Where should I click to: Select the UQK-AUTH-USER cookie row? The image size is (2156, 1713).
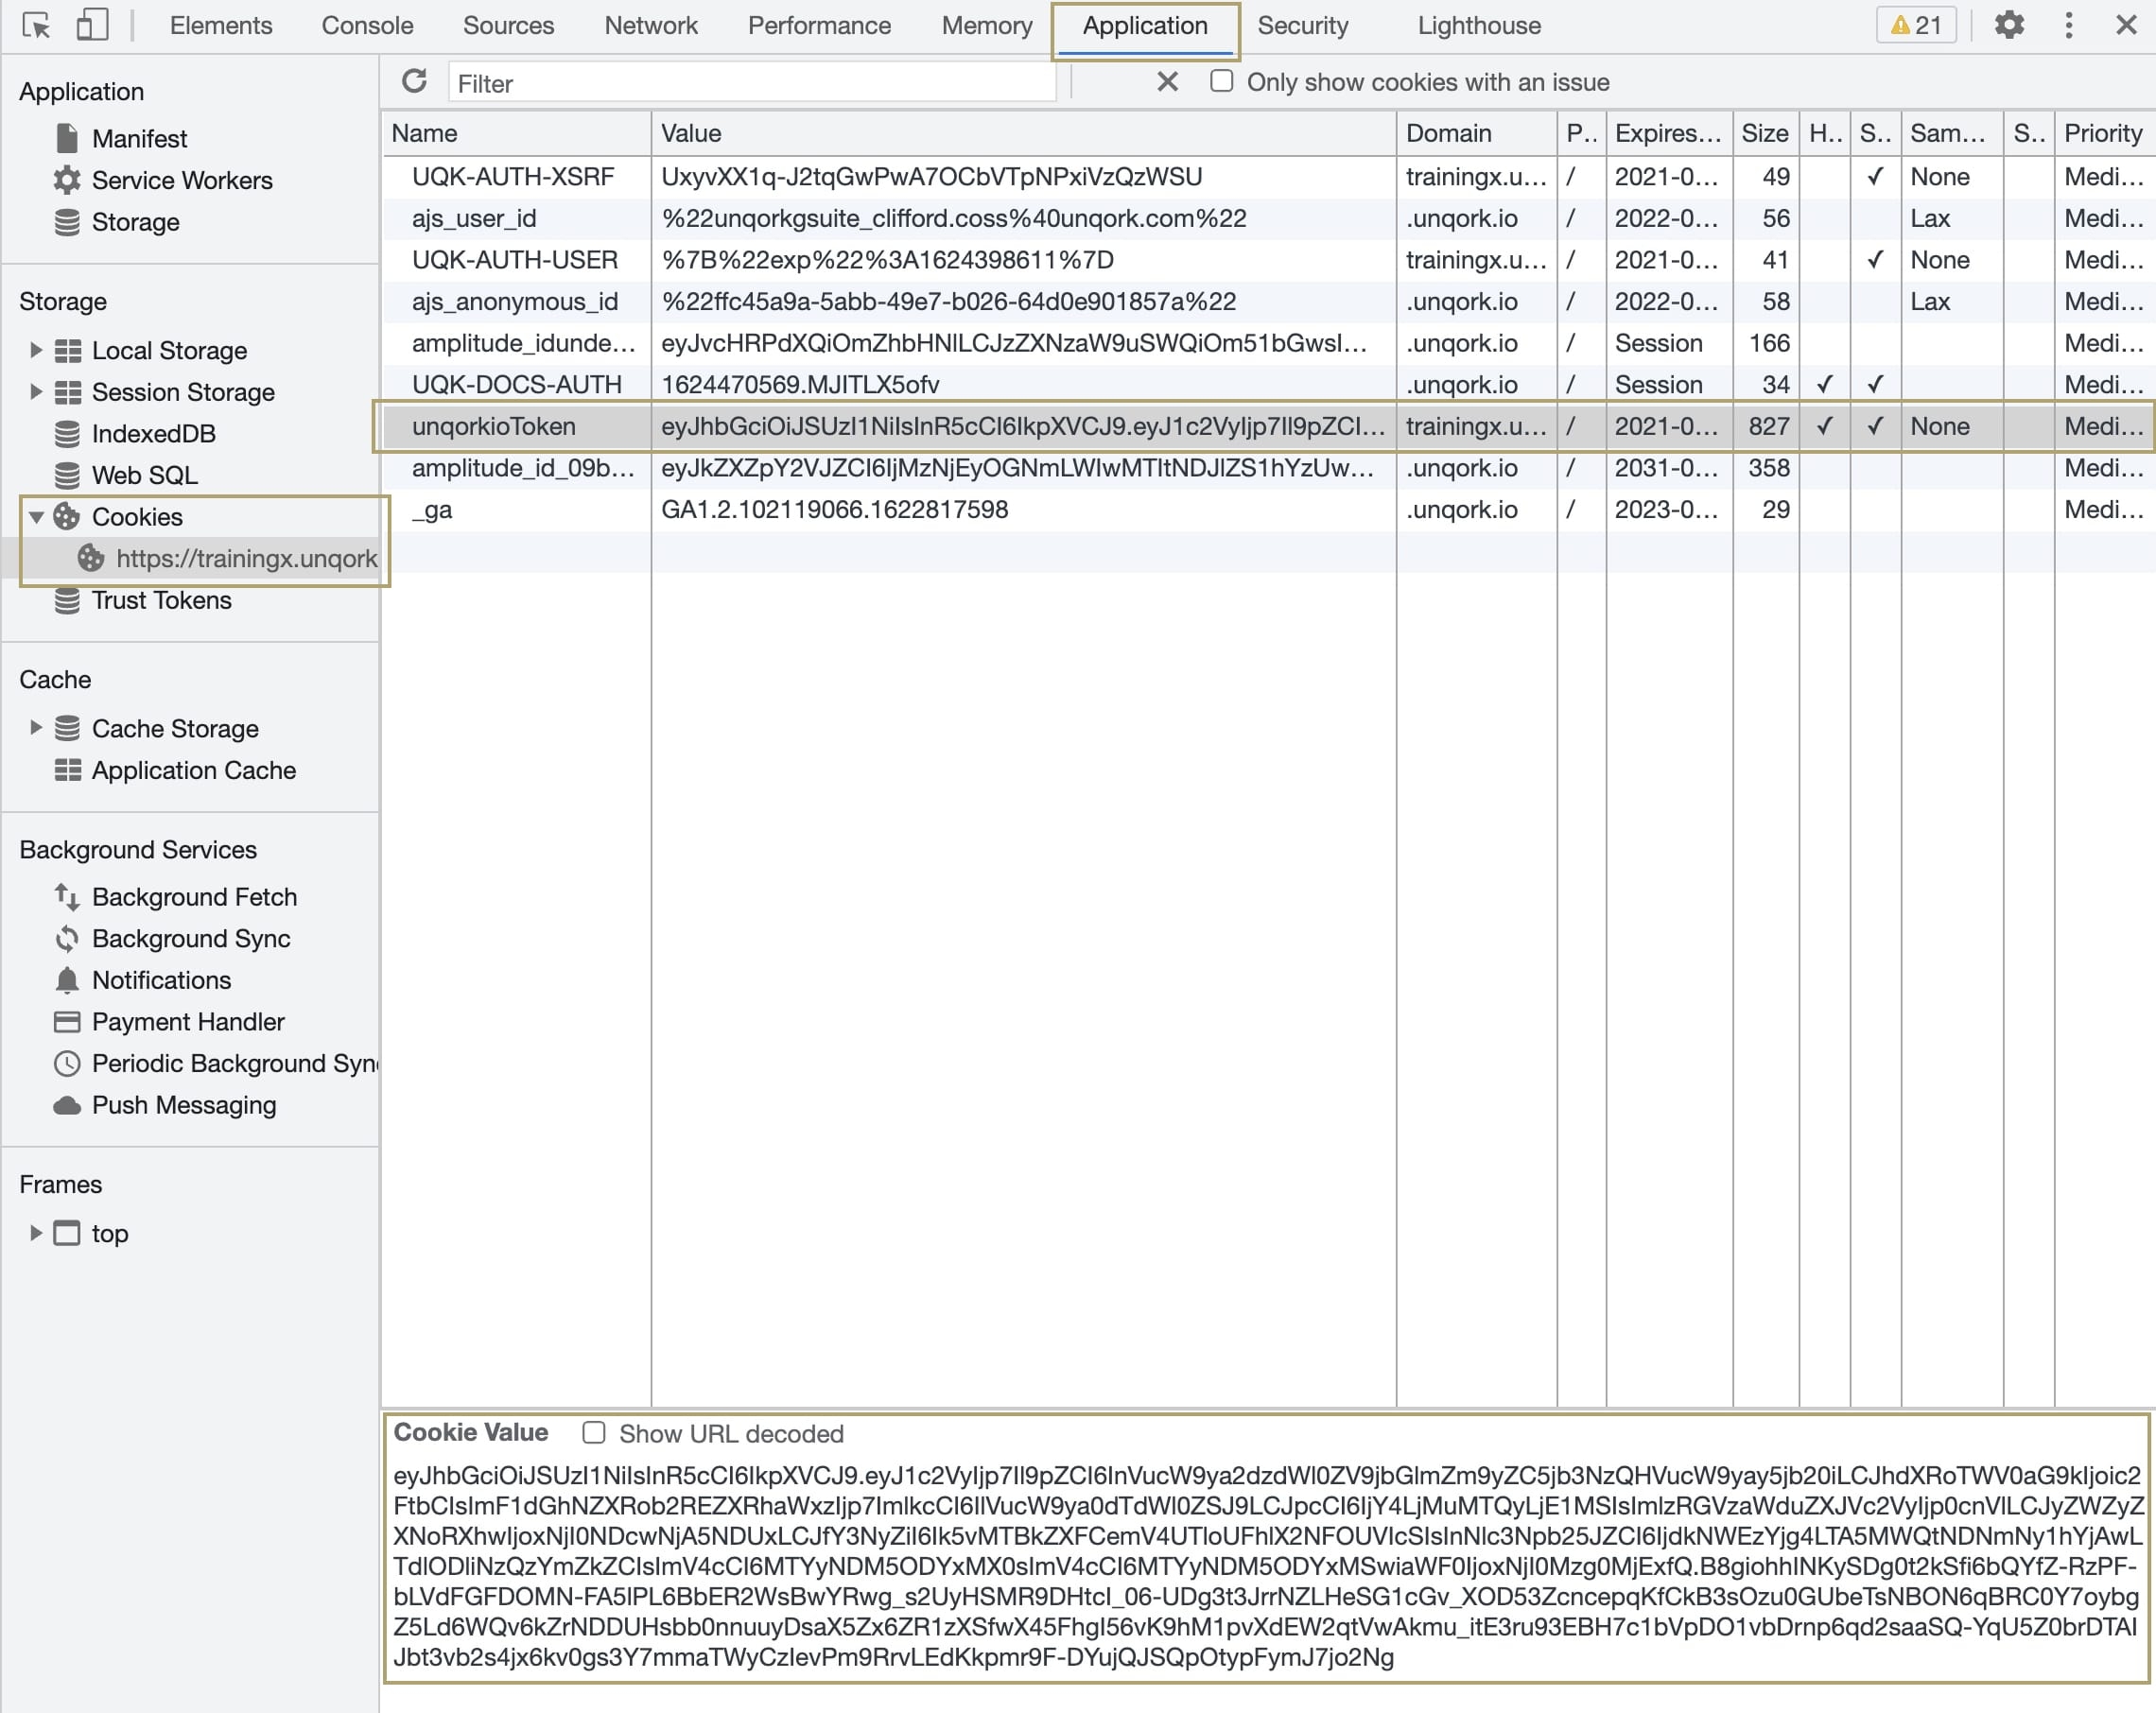pos(1268,260)
